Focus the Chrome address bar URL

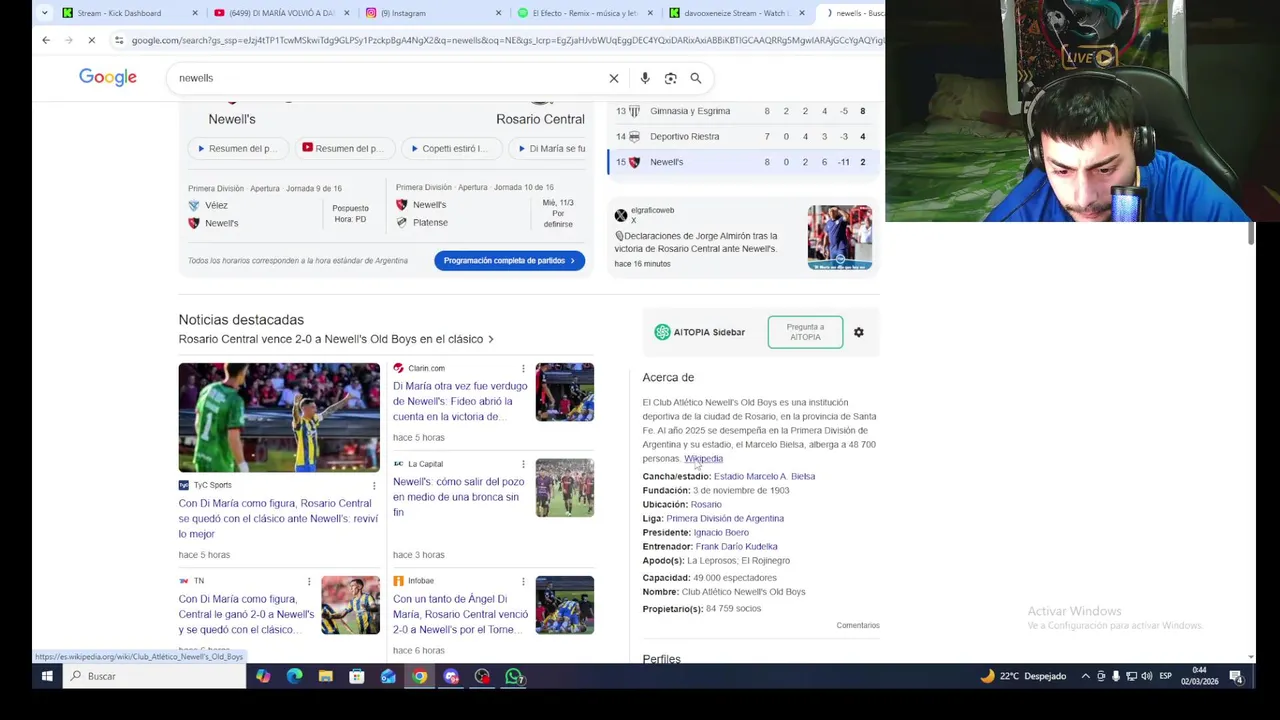pyautogui.click(x=507, y=40)
